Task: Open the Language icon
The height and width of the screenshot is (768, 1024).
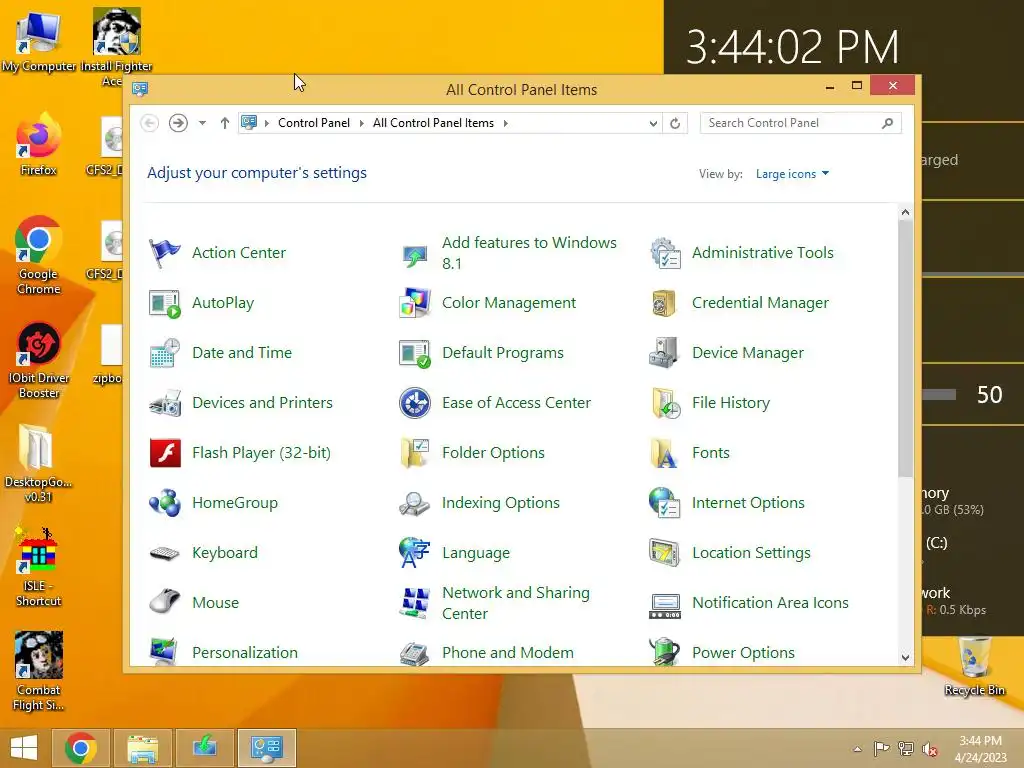Action: (x=415, y=552)
